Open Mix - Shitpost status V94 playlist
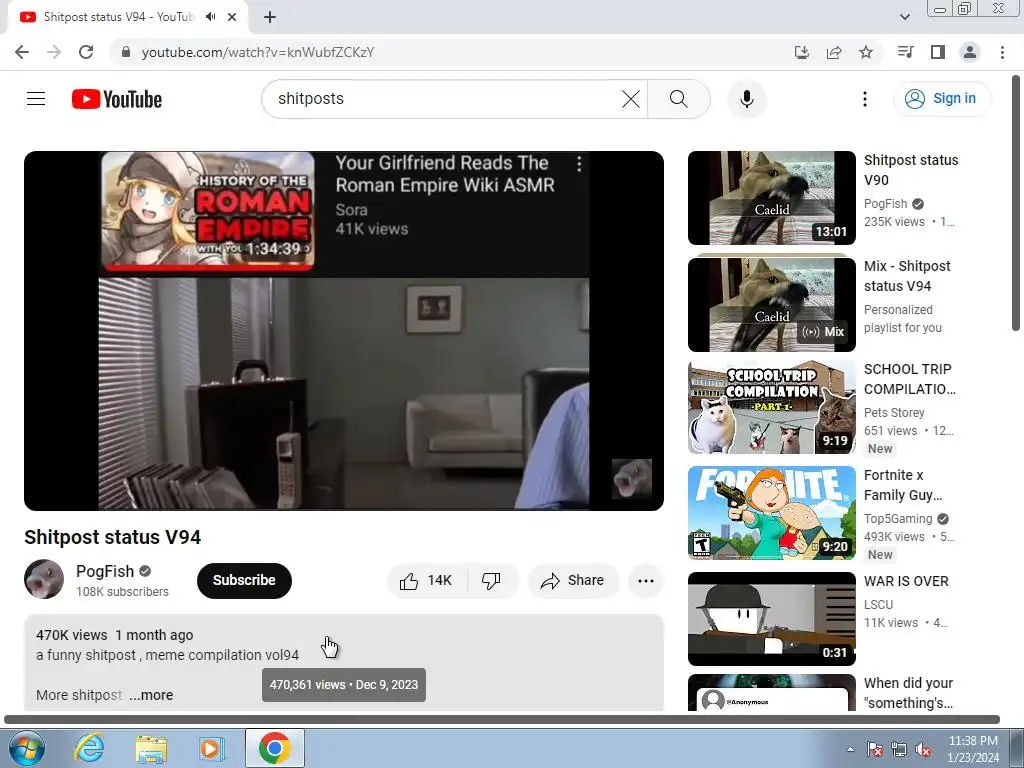 (x=907, y=276)
